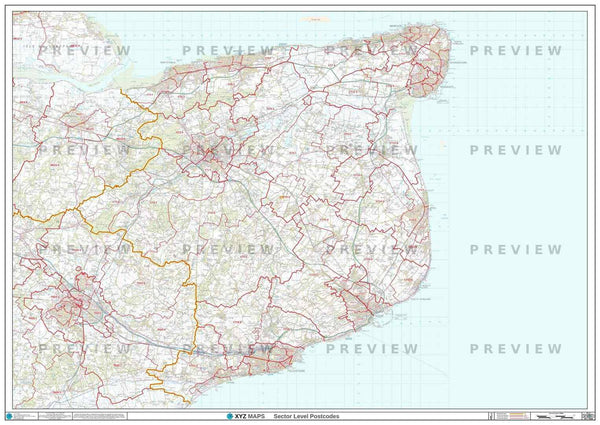Click the top-left PREVIEW watermark
Screen dimensions: 600x425
84,50
